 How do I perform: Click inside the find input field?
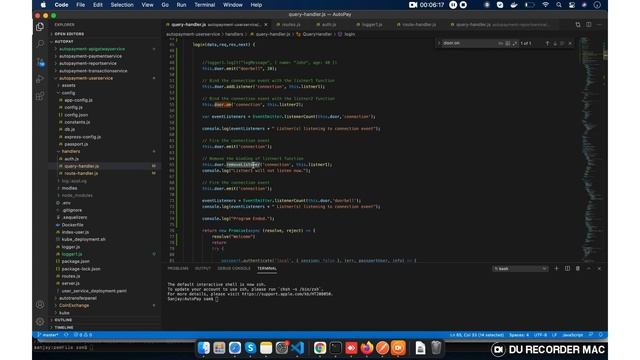(469, 43)
